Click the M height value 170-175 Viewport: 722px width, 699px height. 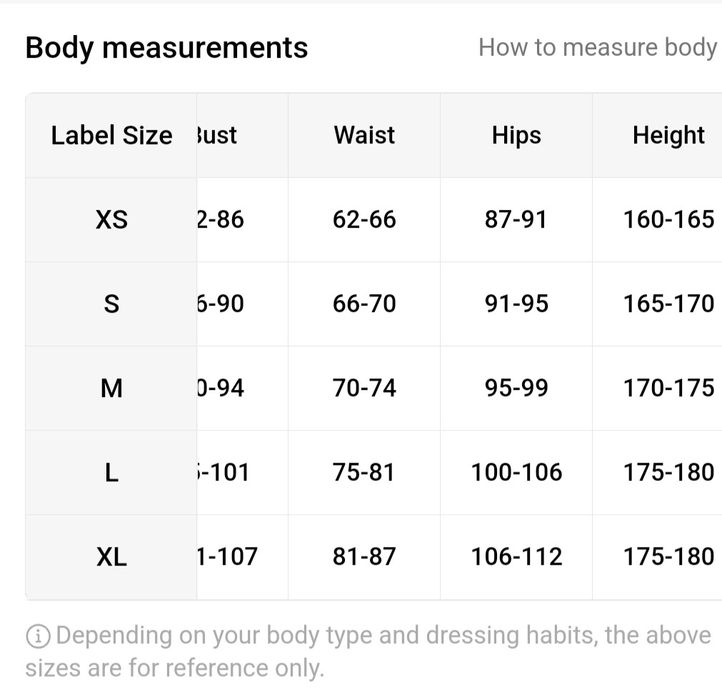[668, 388]
